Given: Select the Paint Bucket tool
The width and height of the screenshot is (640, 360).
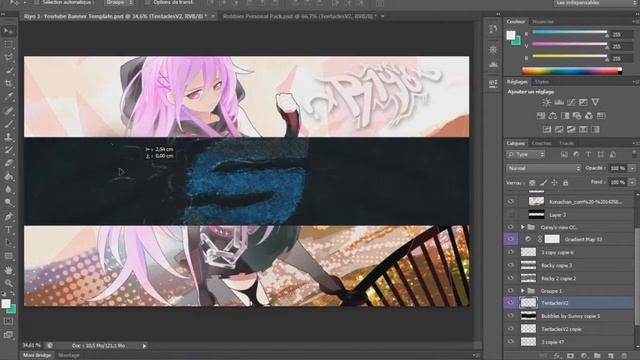Looking at the screenshot, I should pos(8,176).
